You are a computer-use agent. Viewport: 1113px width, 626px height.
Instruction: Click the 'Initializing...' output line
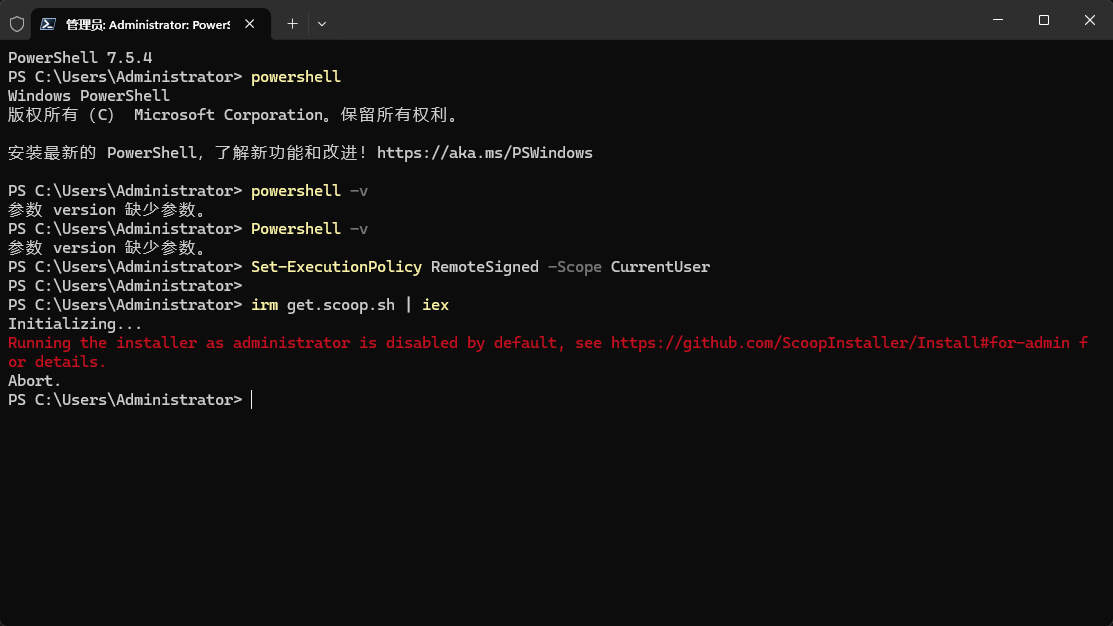click(x=75, y=324)
